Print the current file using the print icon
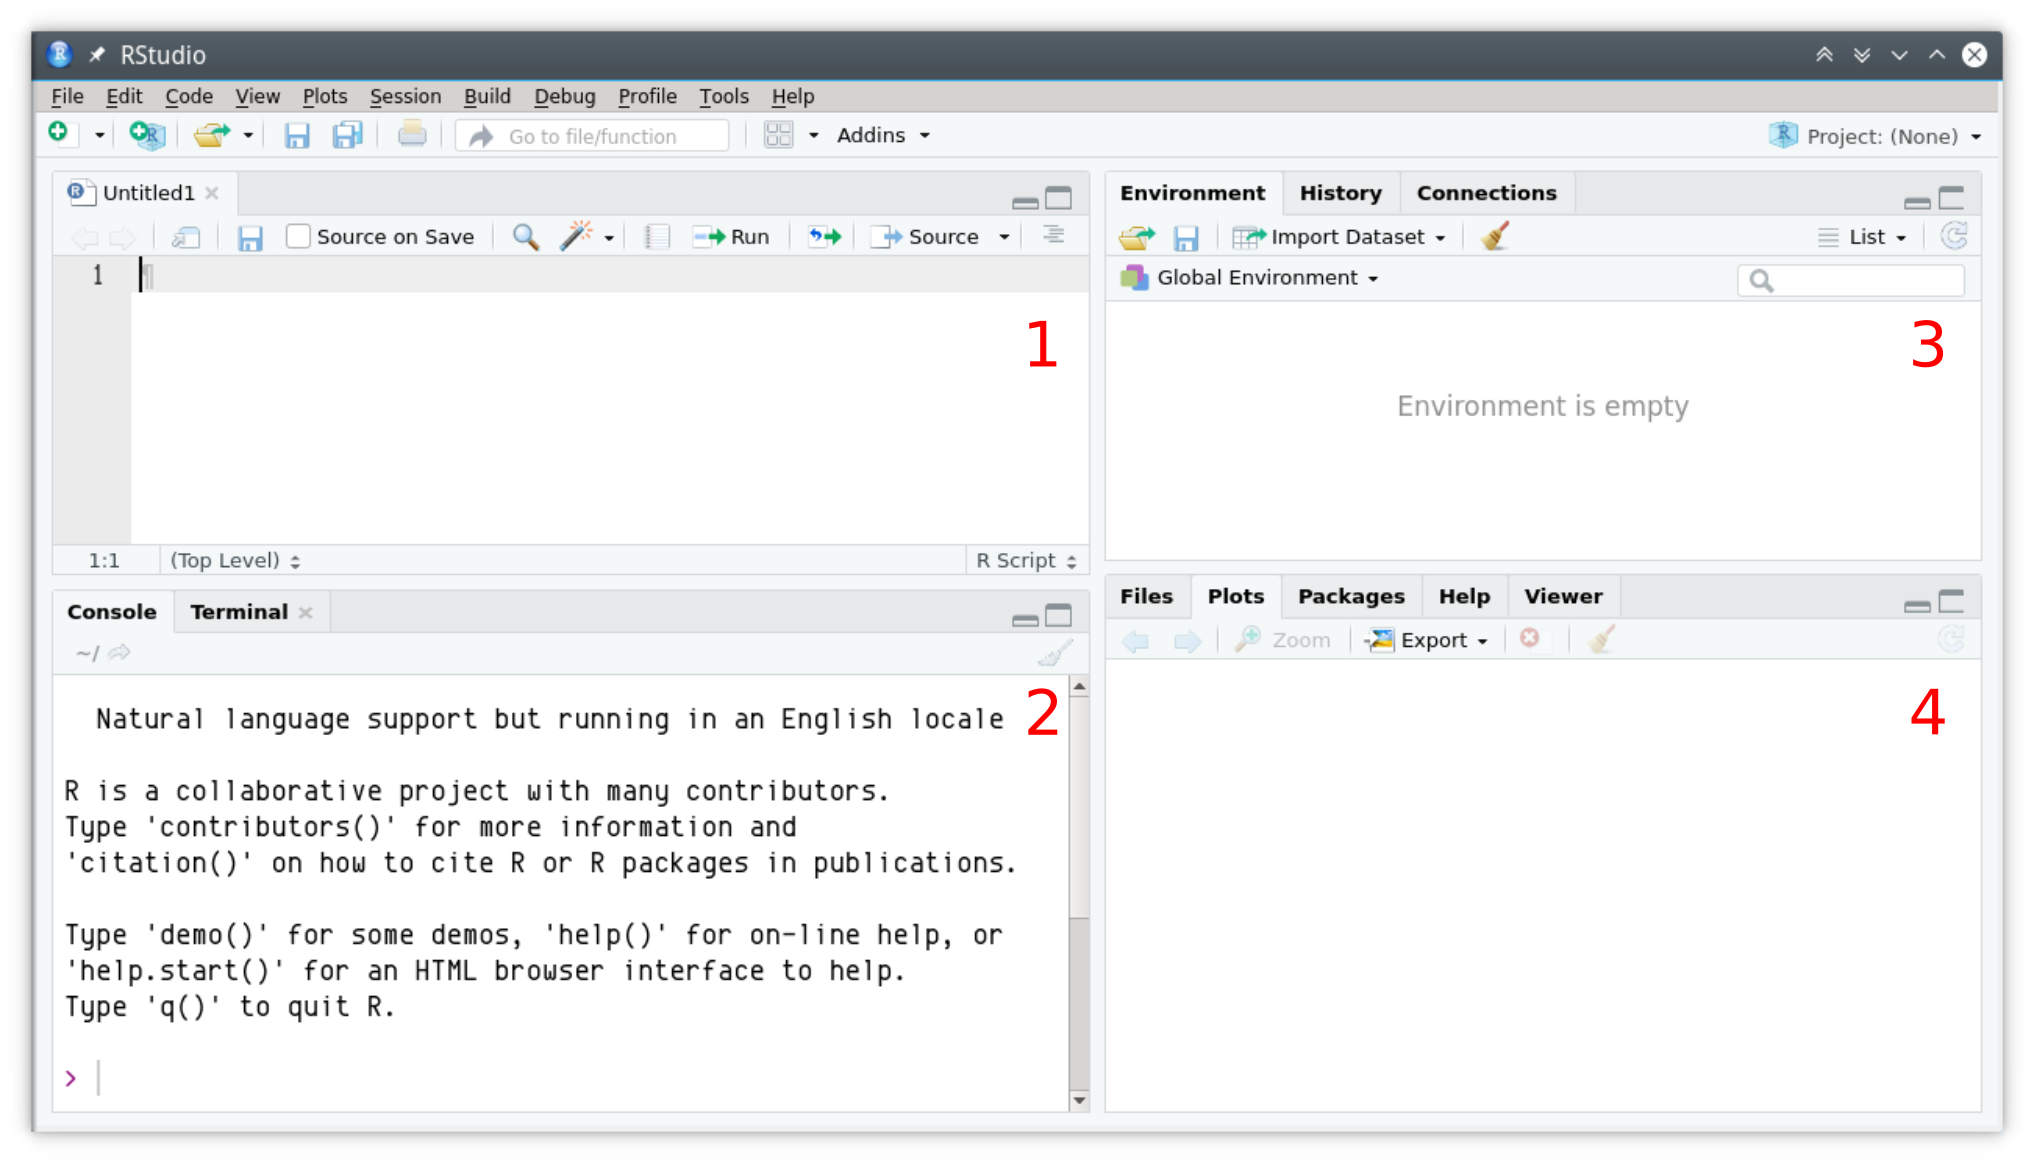 [412, 134]
